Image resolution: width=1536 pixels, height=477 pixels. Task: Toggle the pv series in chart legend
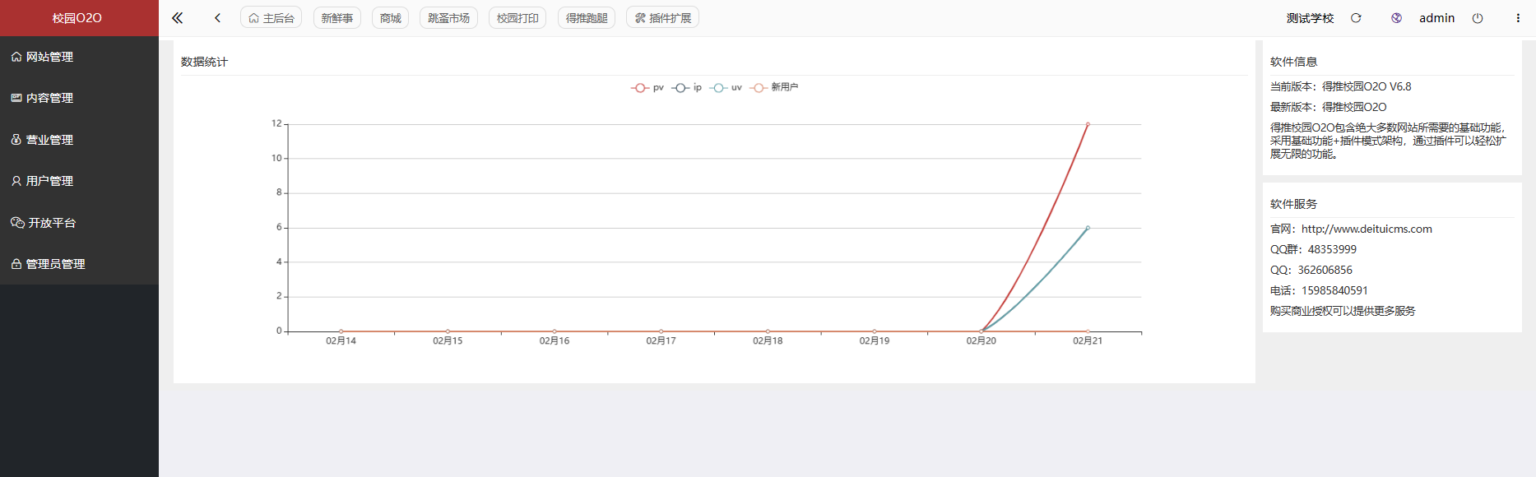pos(647,88)
